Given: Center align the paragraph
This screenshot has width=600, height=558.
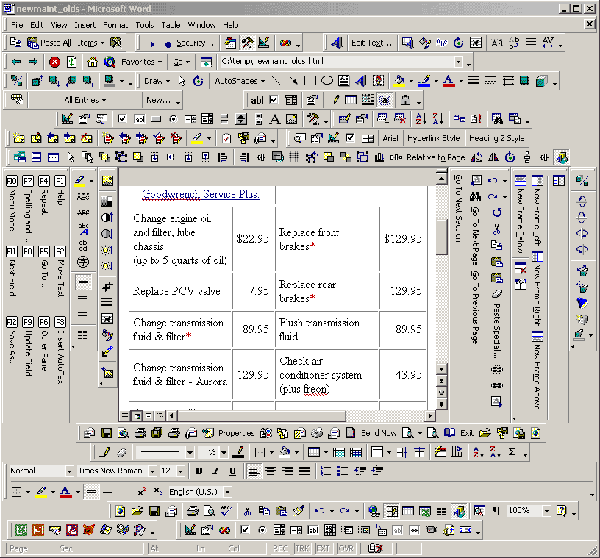Looking at the screenshot, I should click(x=271, y=471).
